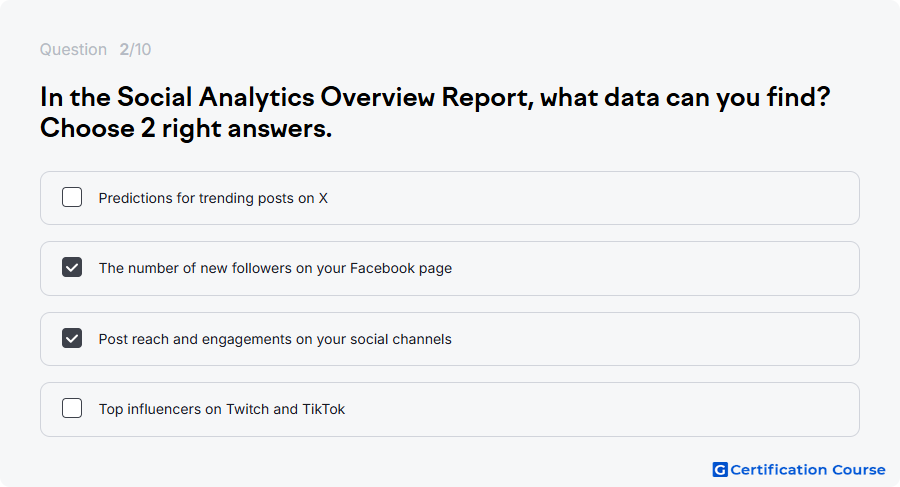This screenshot has height=487, width=900.
Task: Uncheck the Post reach and engagements checkbox
Action: (x=72, y=338)
